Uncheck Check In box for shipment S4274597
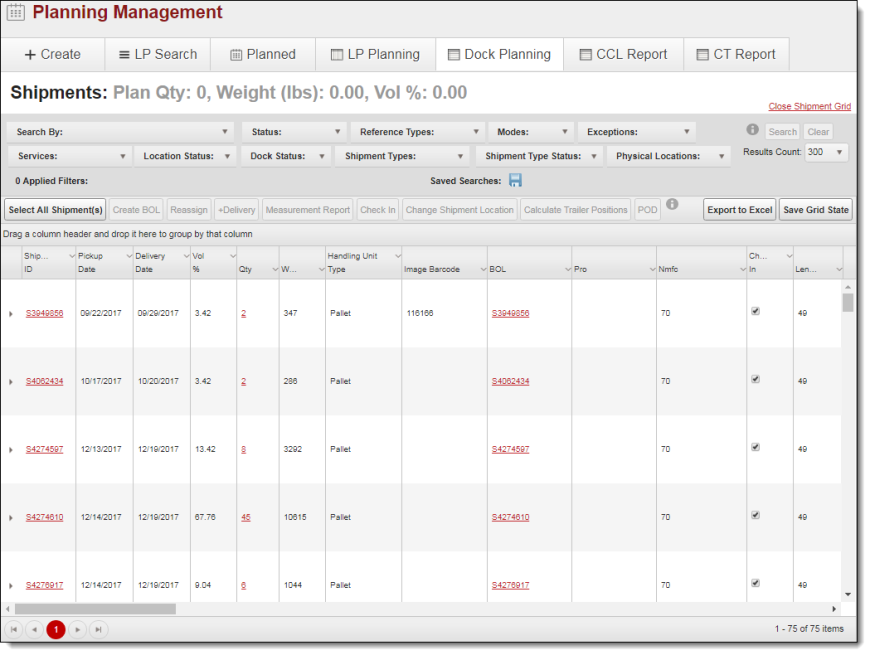Screen dimensions: 870x655 click(x=755, y=447)
